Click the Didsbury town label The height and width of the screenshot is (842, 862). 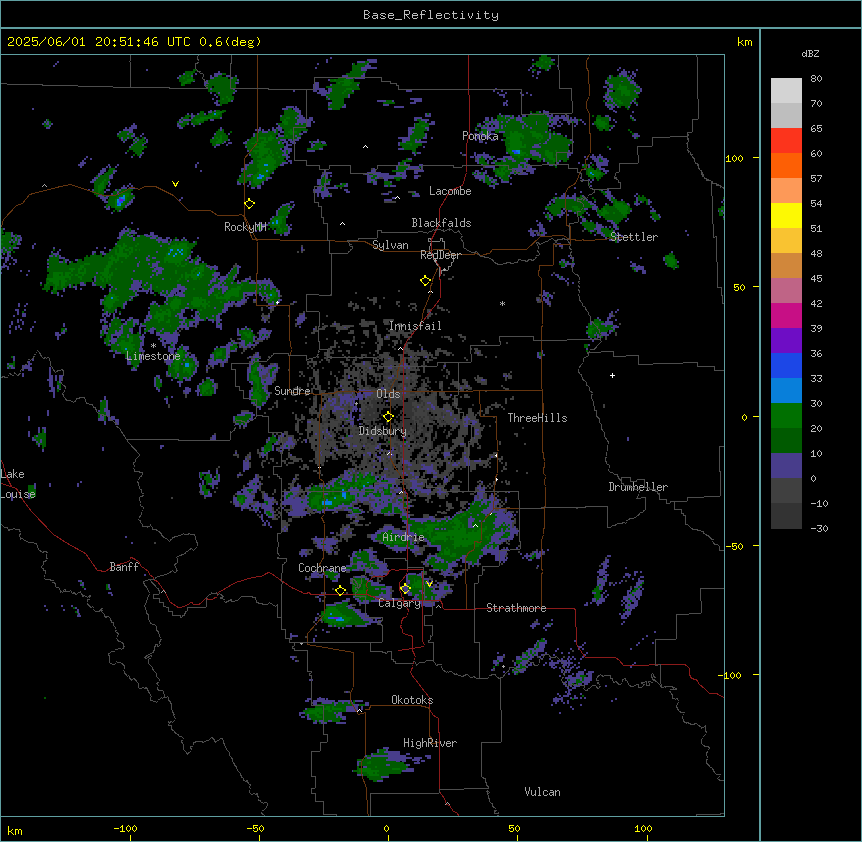383,431
